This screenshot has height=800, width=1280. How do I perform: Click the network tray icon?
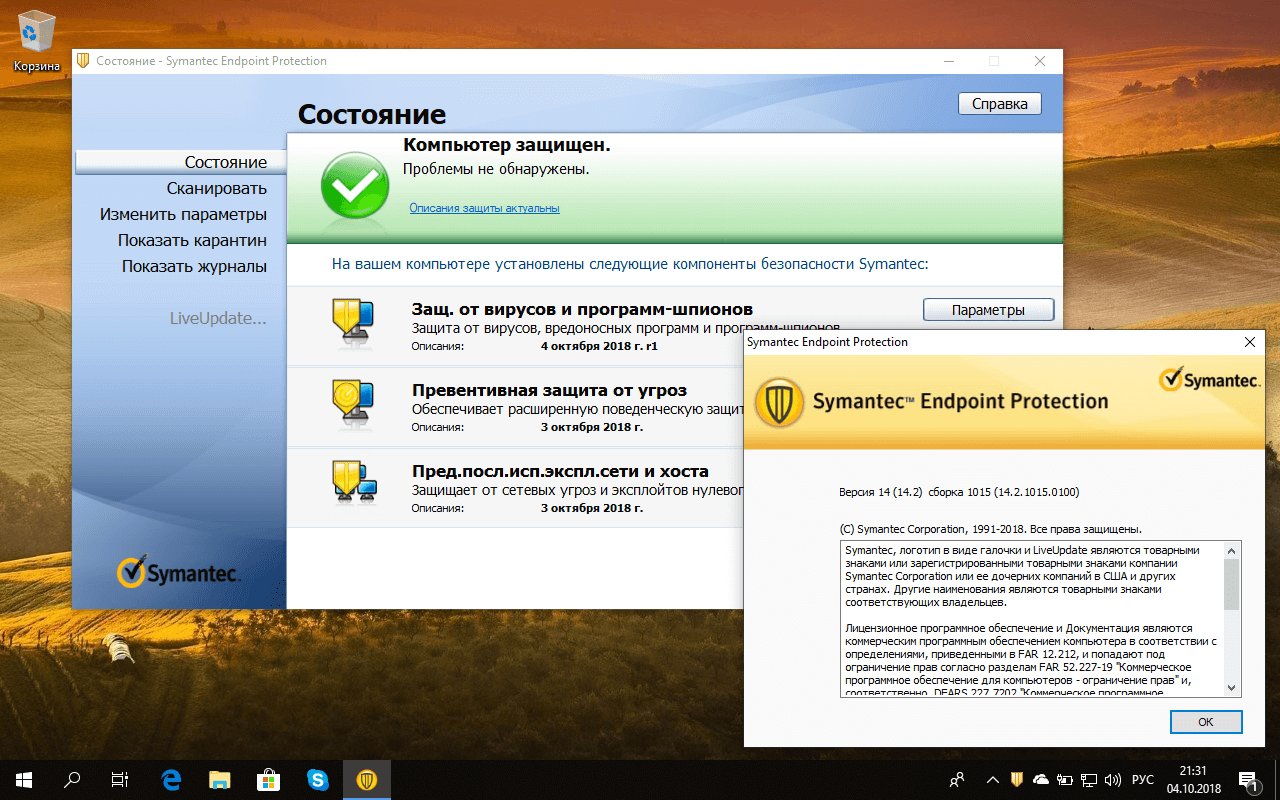[1089, 779]
